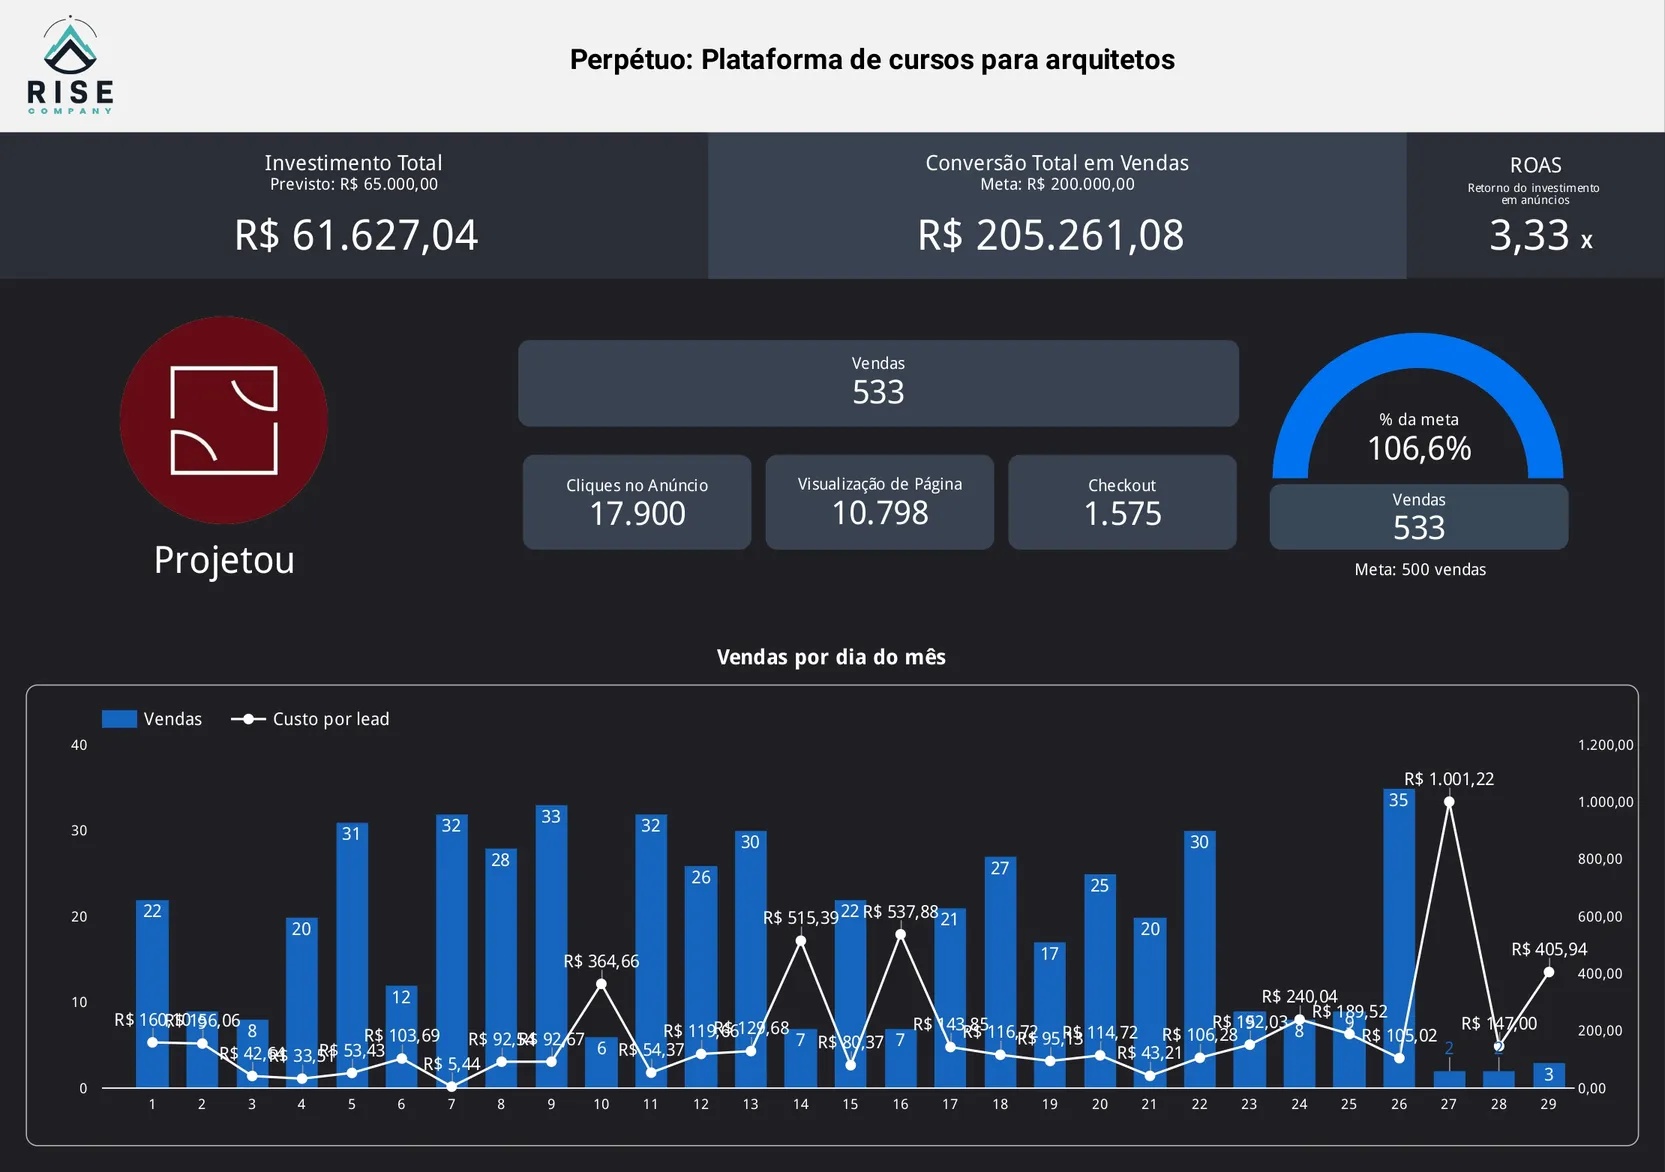Screen dimensions: 1665x1172
Task: Click the R$ 537,88 data point marker
Action: (x=900, y=934)
